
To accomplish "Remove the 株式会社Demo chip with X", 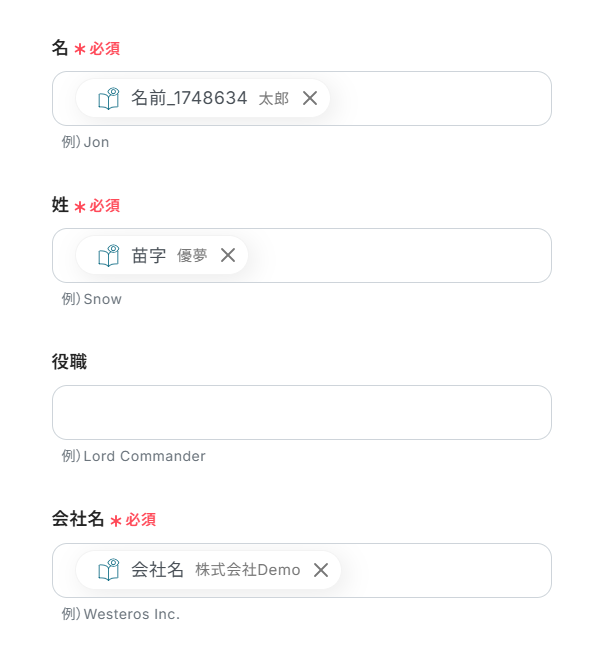I will tap(321, 570).
